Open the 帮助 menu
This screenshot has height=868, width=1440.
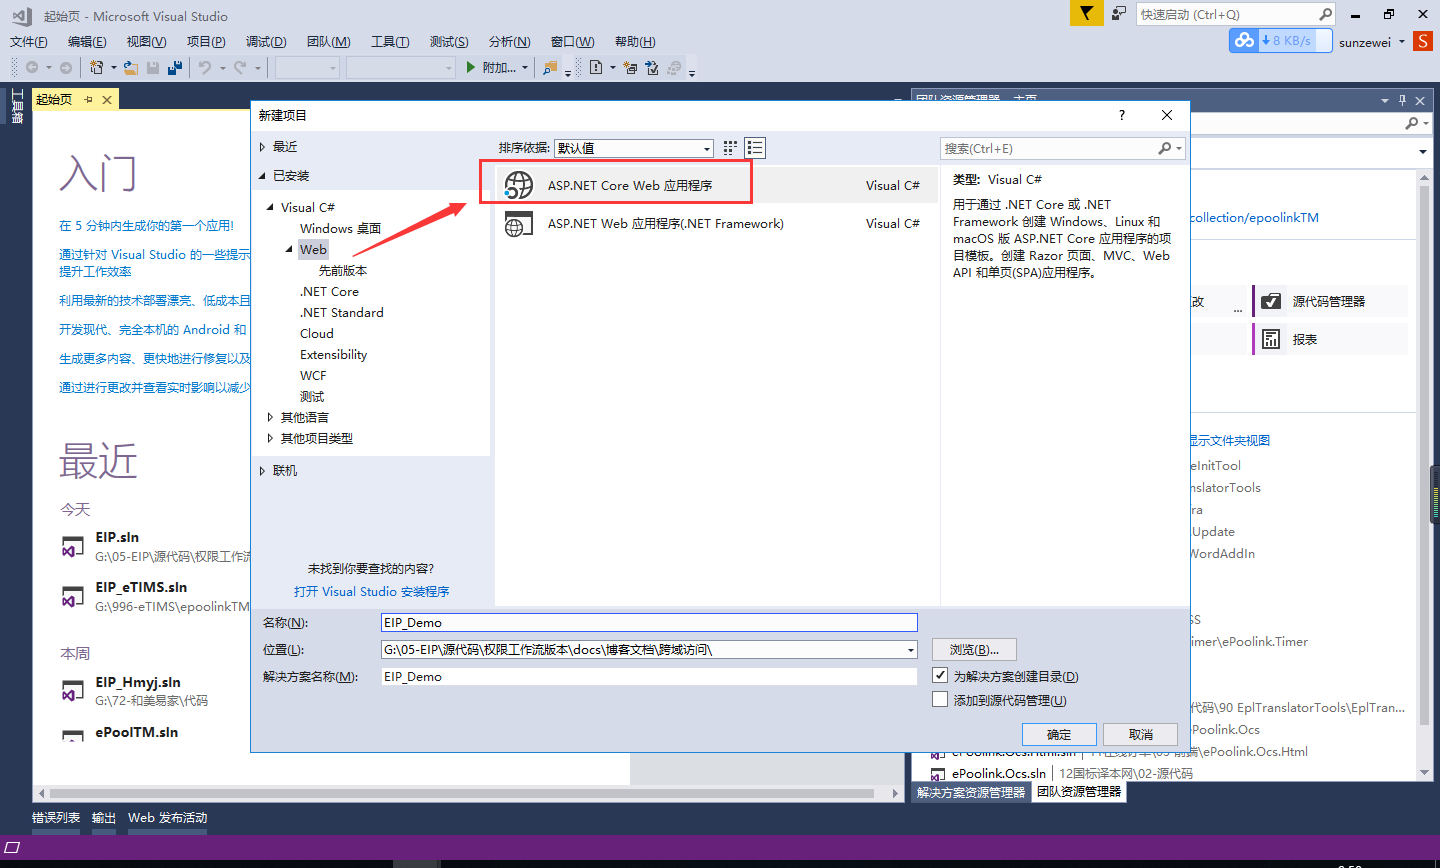coord(635,41)
